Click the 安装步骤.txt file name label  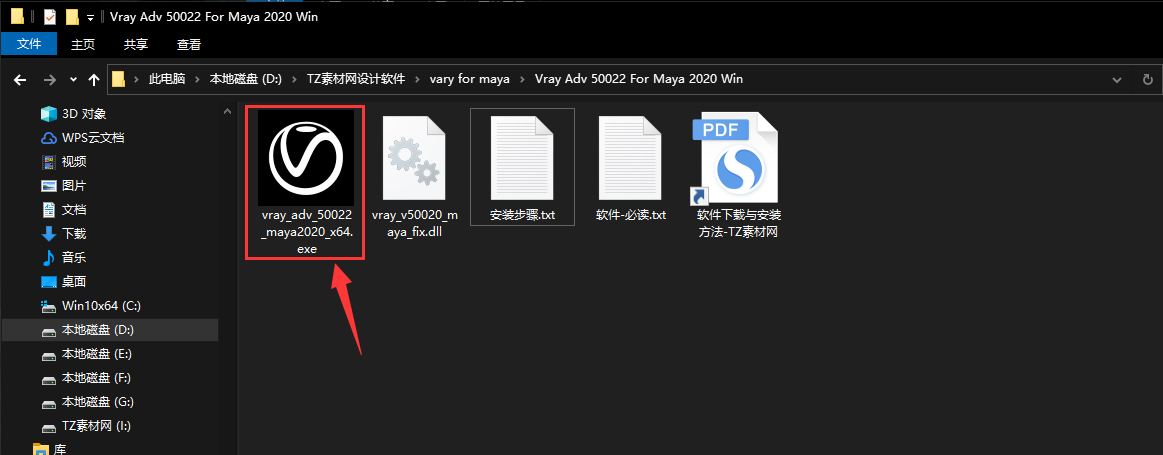coord(522,215)
